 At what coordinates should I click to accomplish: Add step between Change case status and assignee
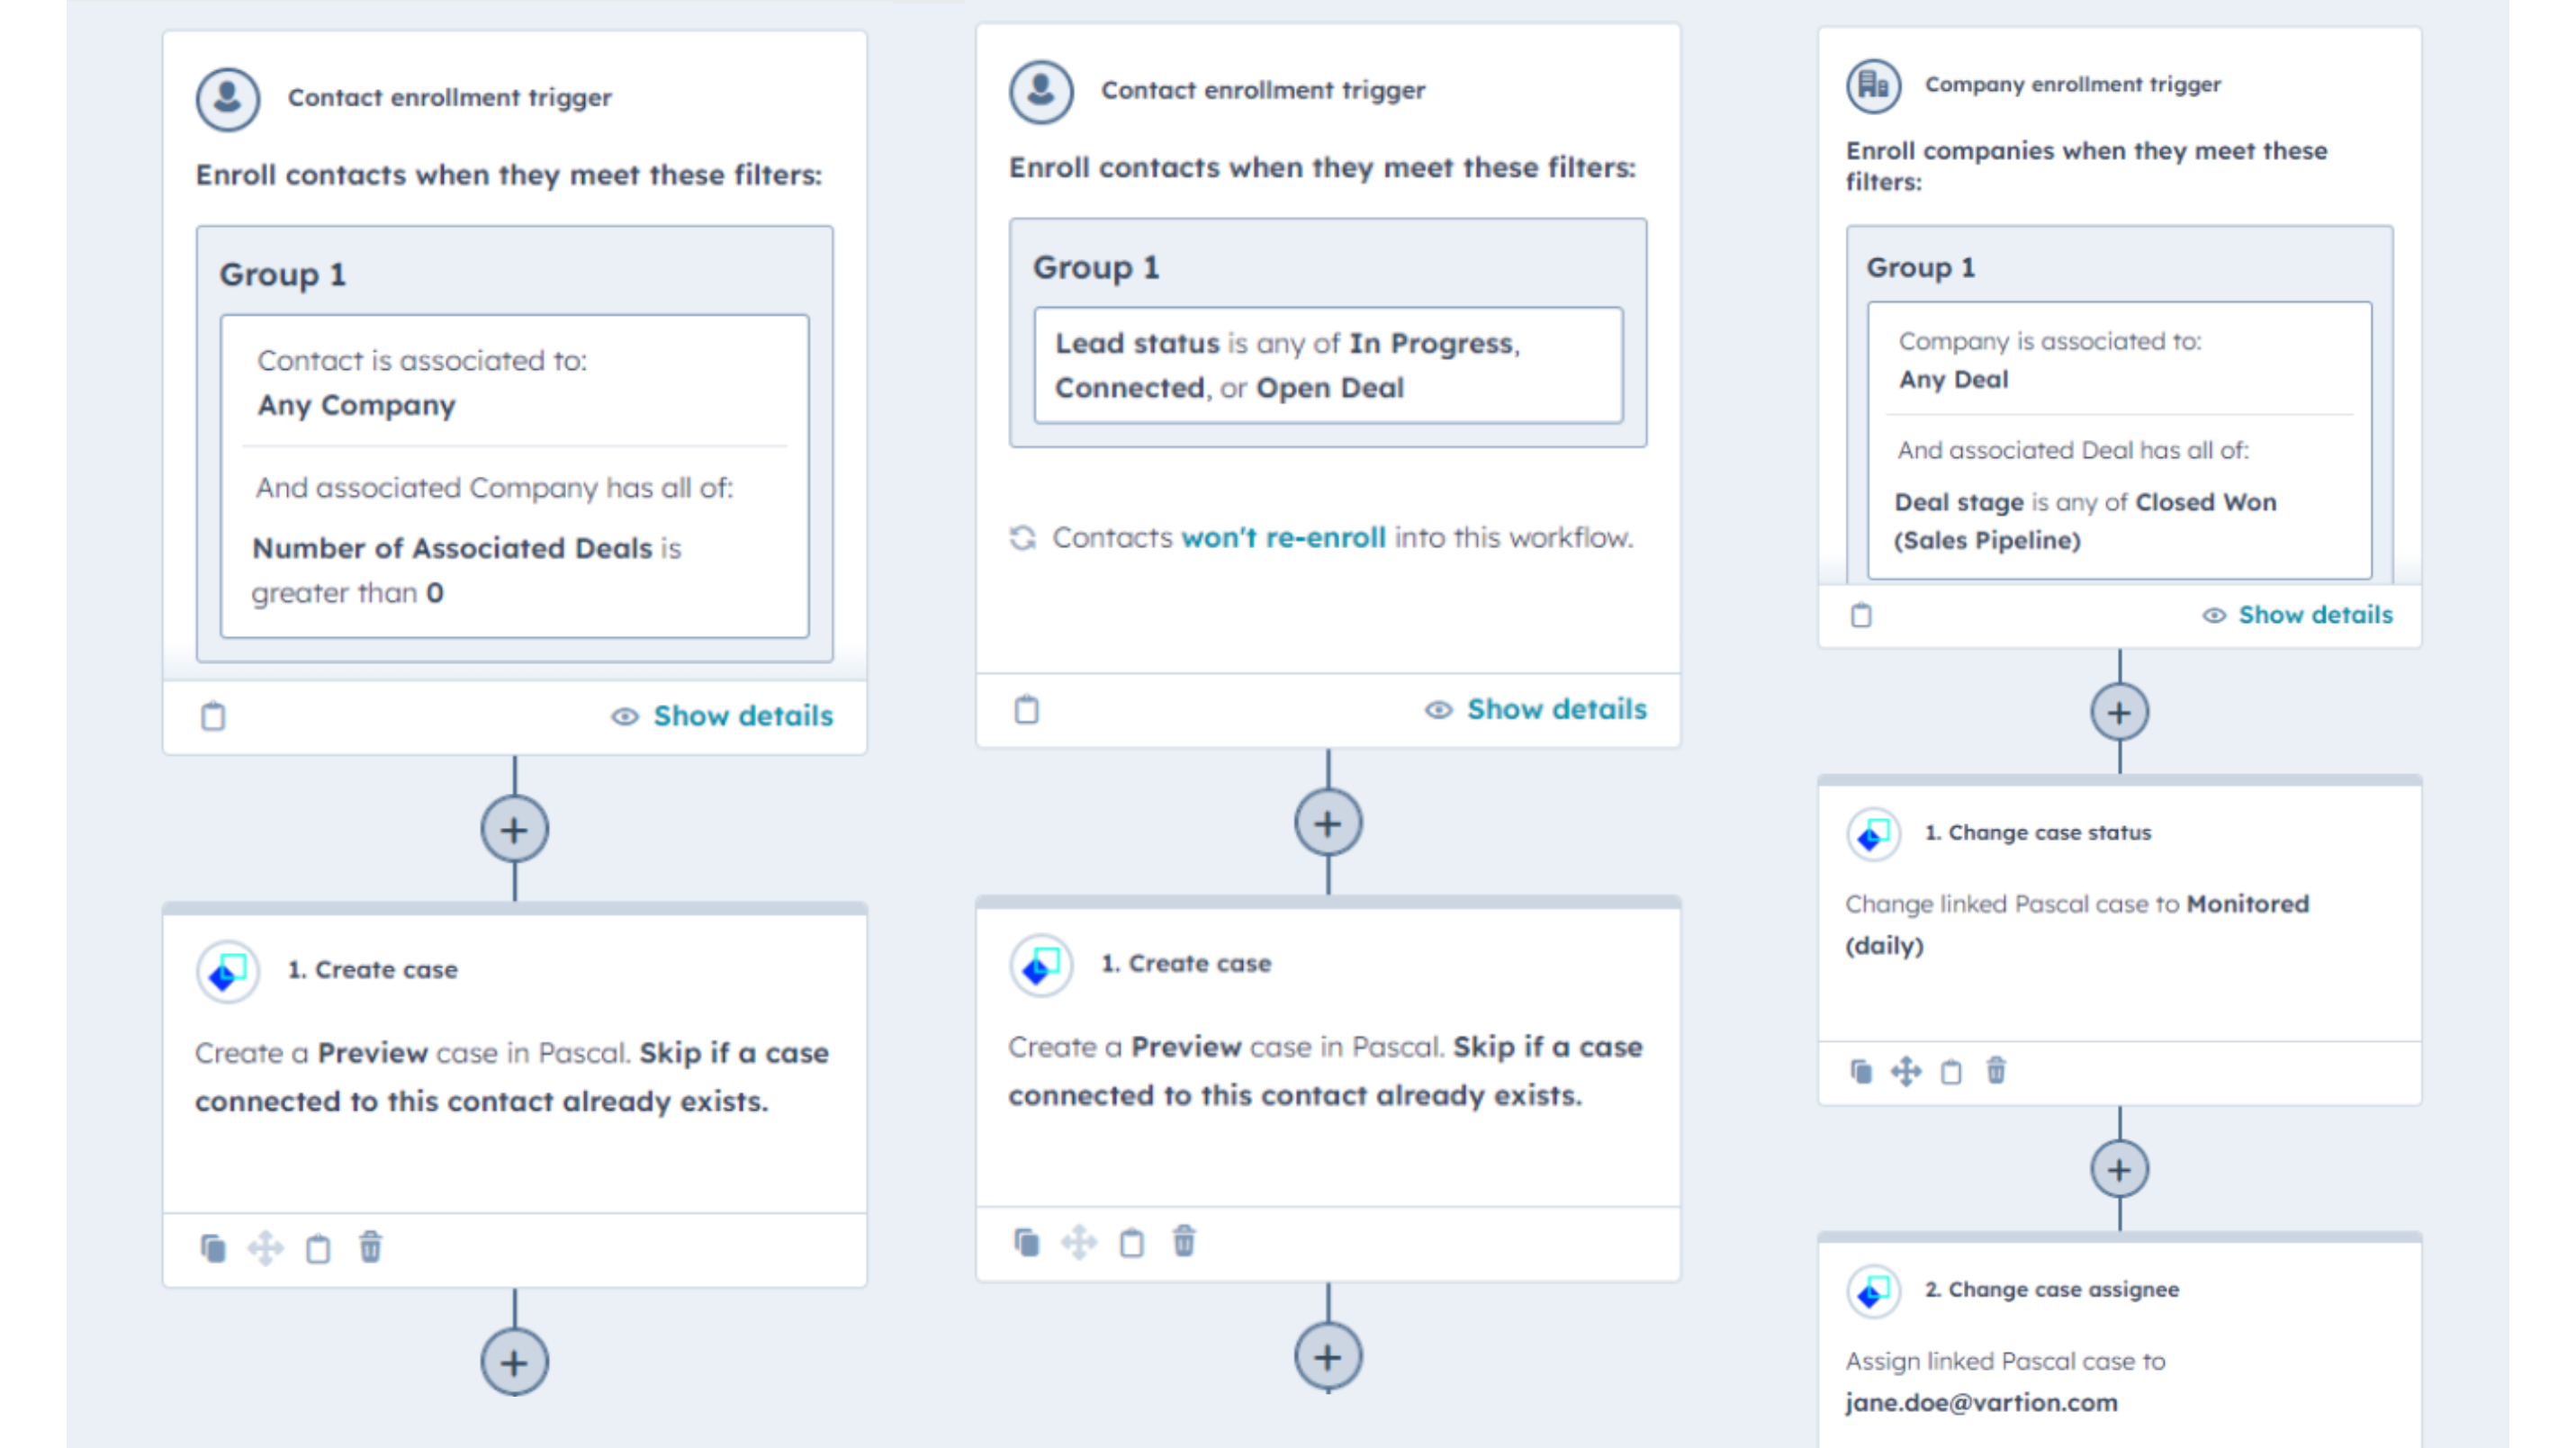pos(2119,1169)
